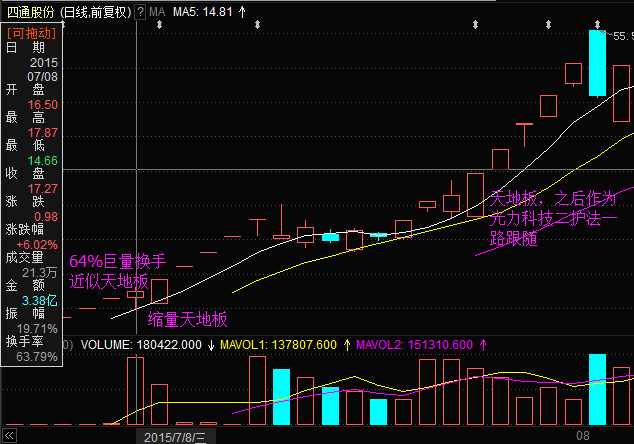Screen dimensions: 634x444
Task: Click the opening price 16.50
Action: click(x=43, y=105)
